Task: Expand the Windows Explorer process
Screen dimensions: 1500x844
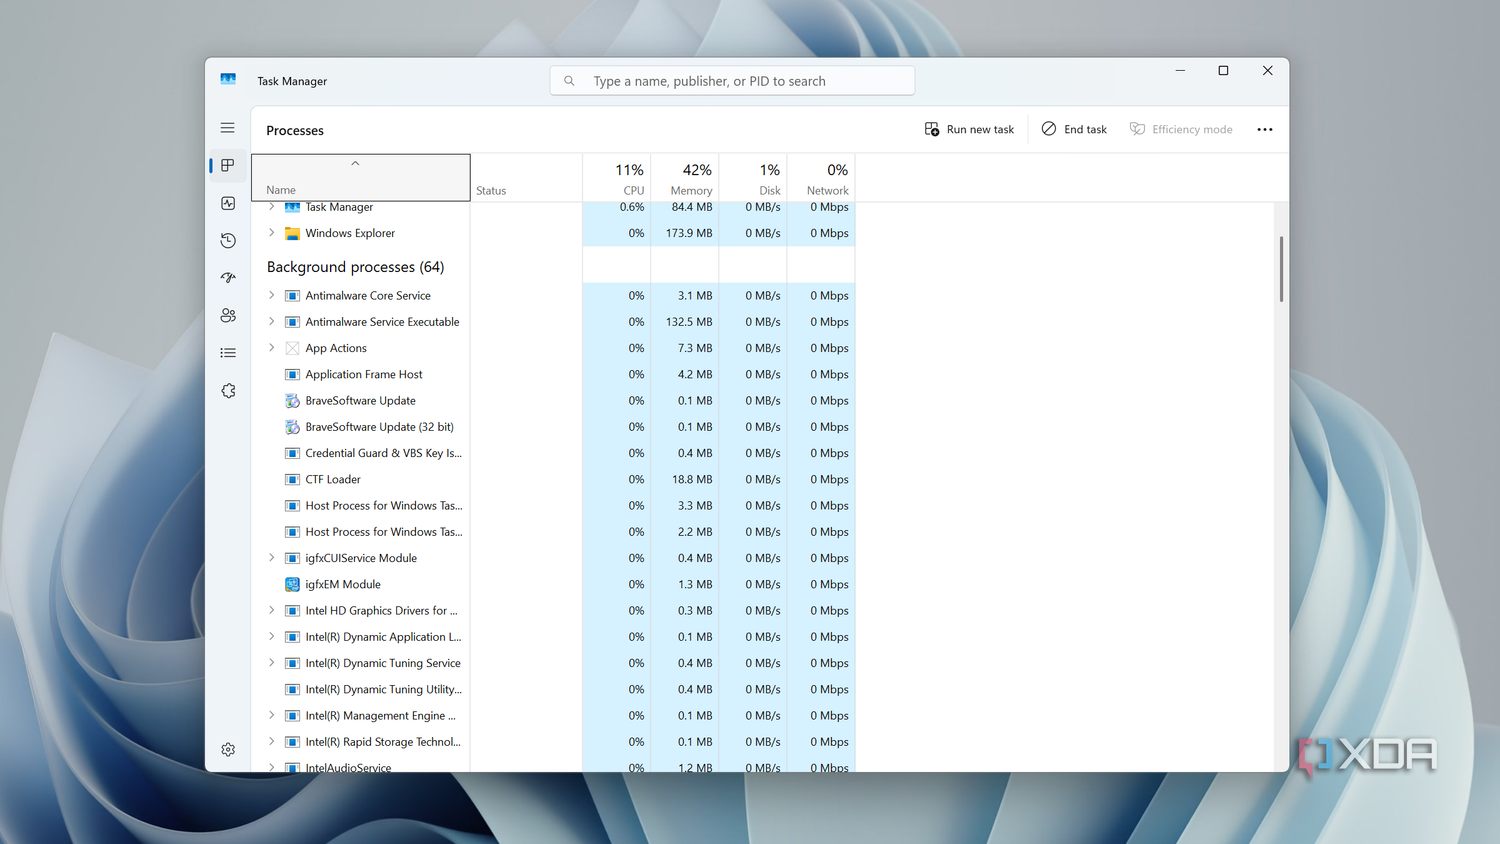Action: pos(271,233)
